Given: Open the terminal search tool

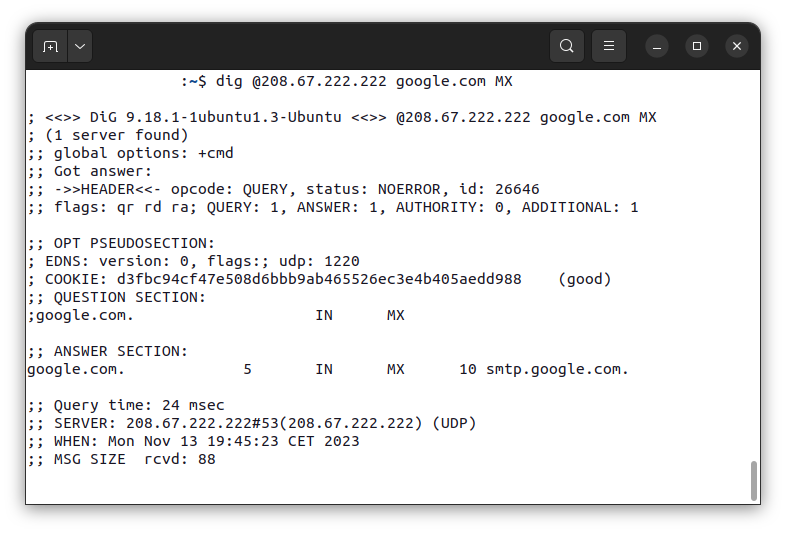Looking at the screenshot, I should point(566,46).
